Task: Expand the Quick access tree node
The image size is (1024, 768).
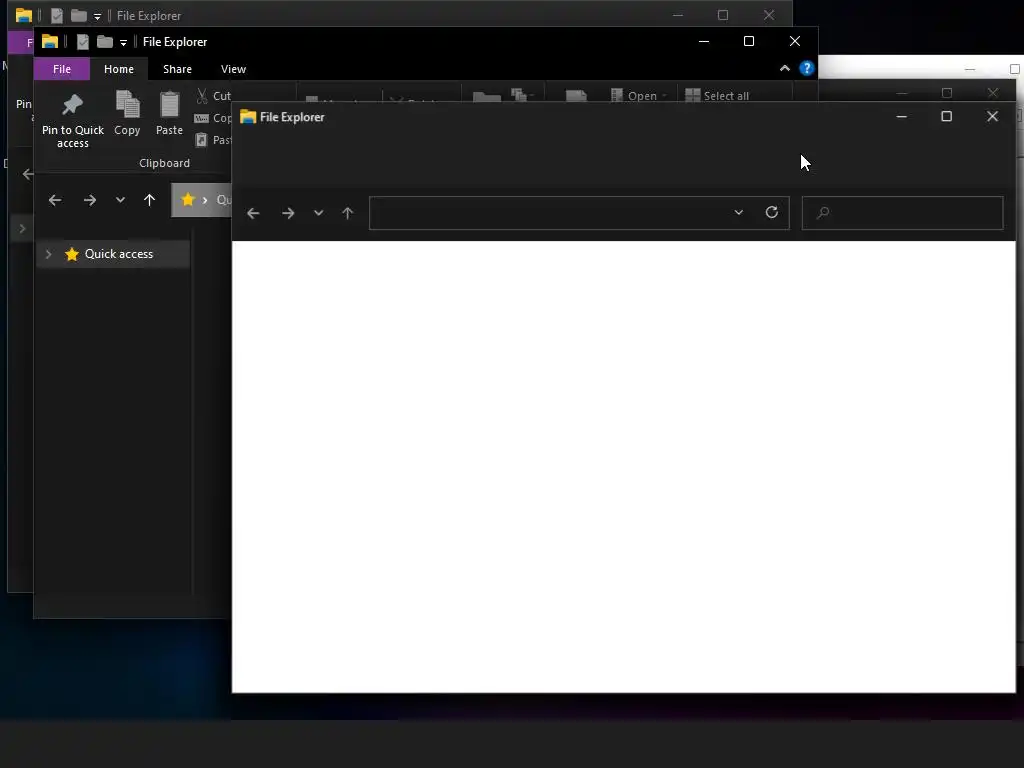Action: (48, 254)
